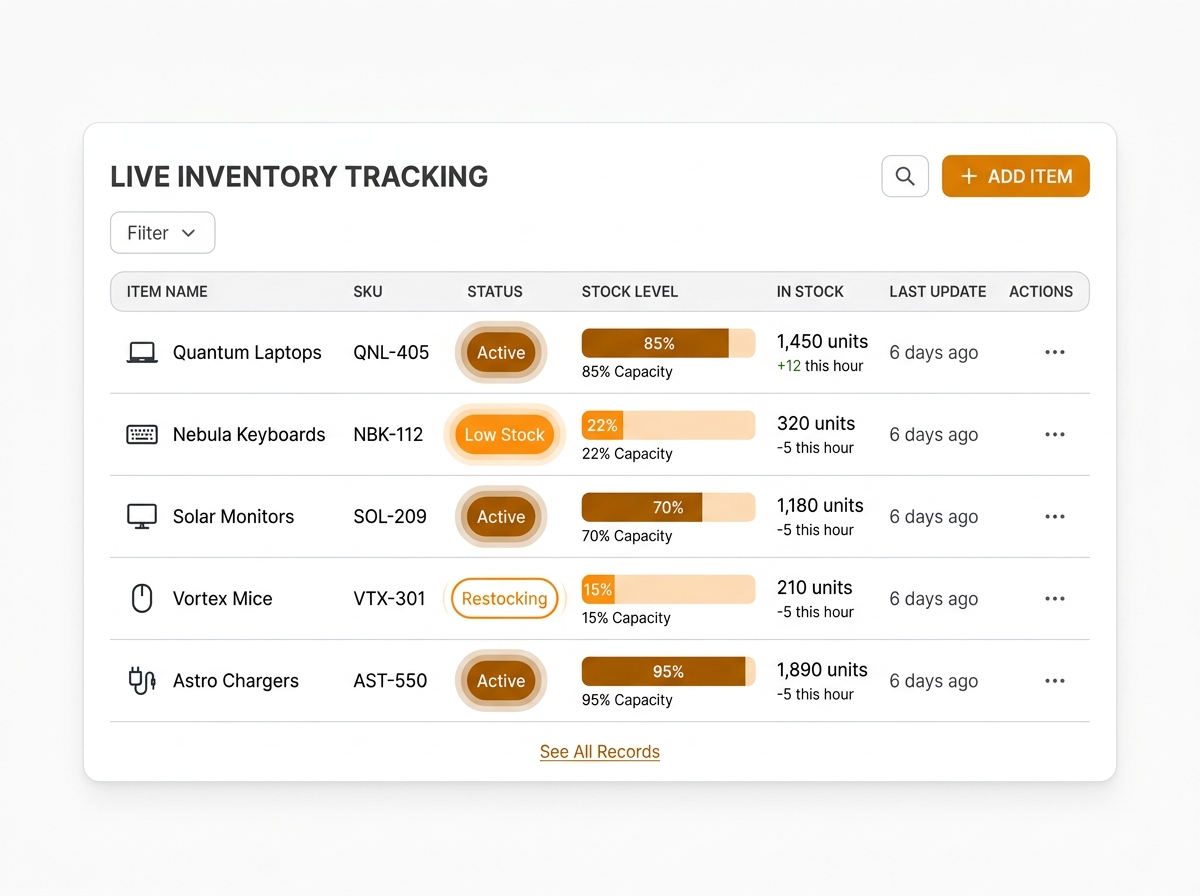This screenshot has height=896, width=1200.
Task: Sort by SKU column header
Action: (368, 292)
